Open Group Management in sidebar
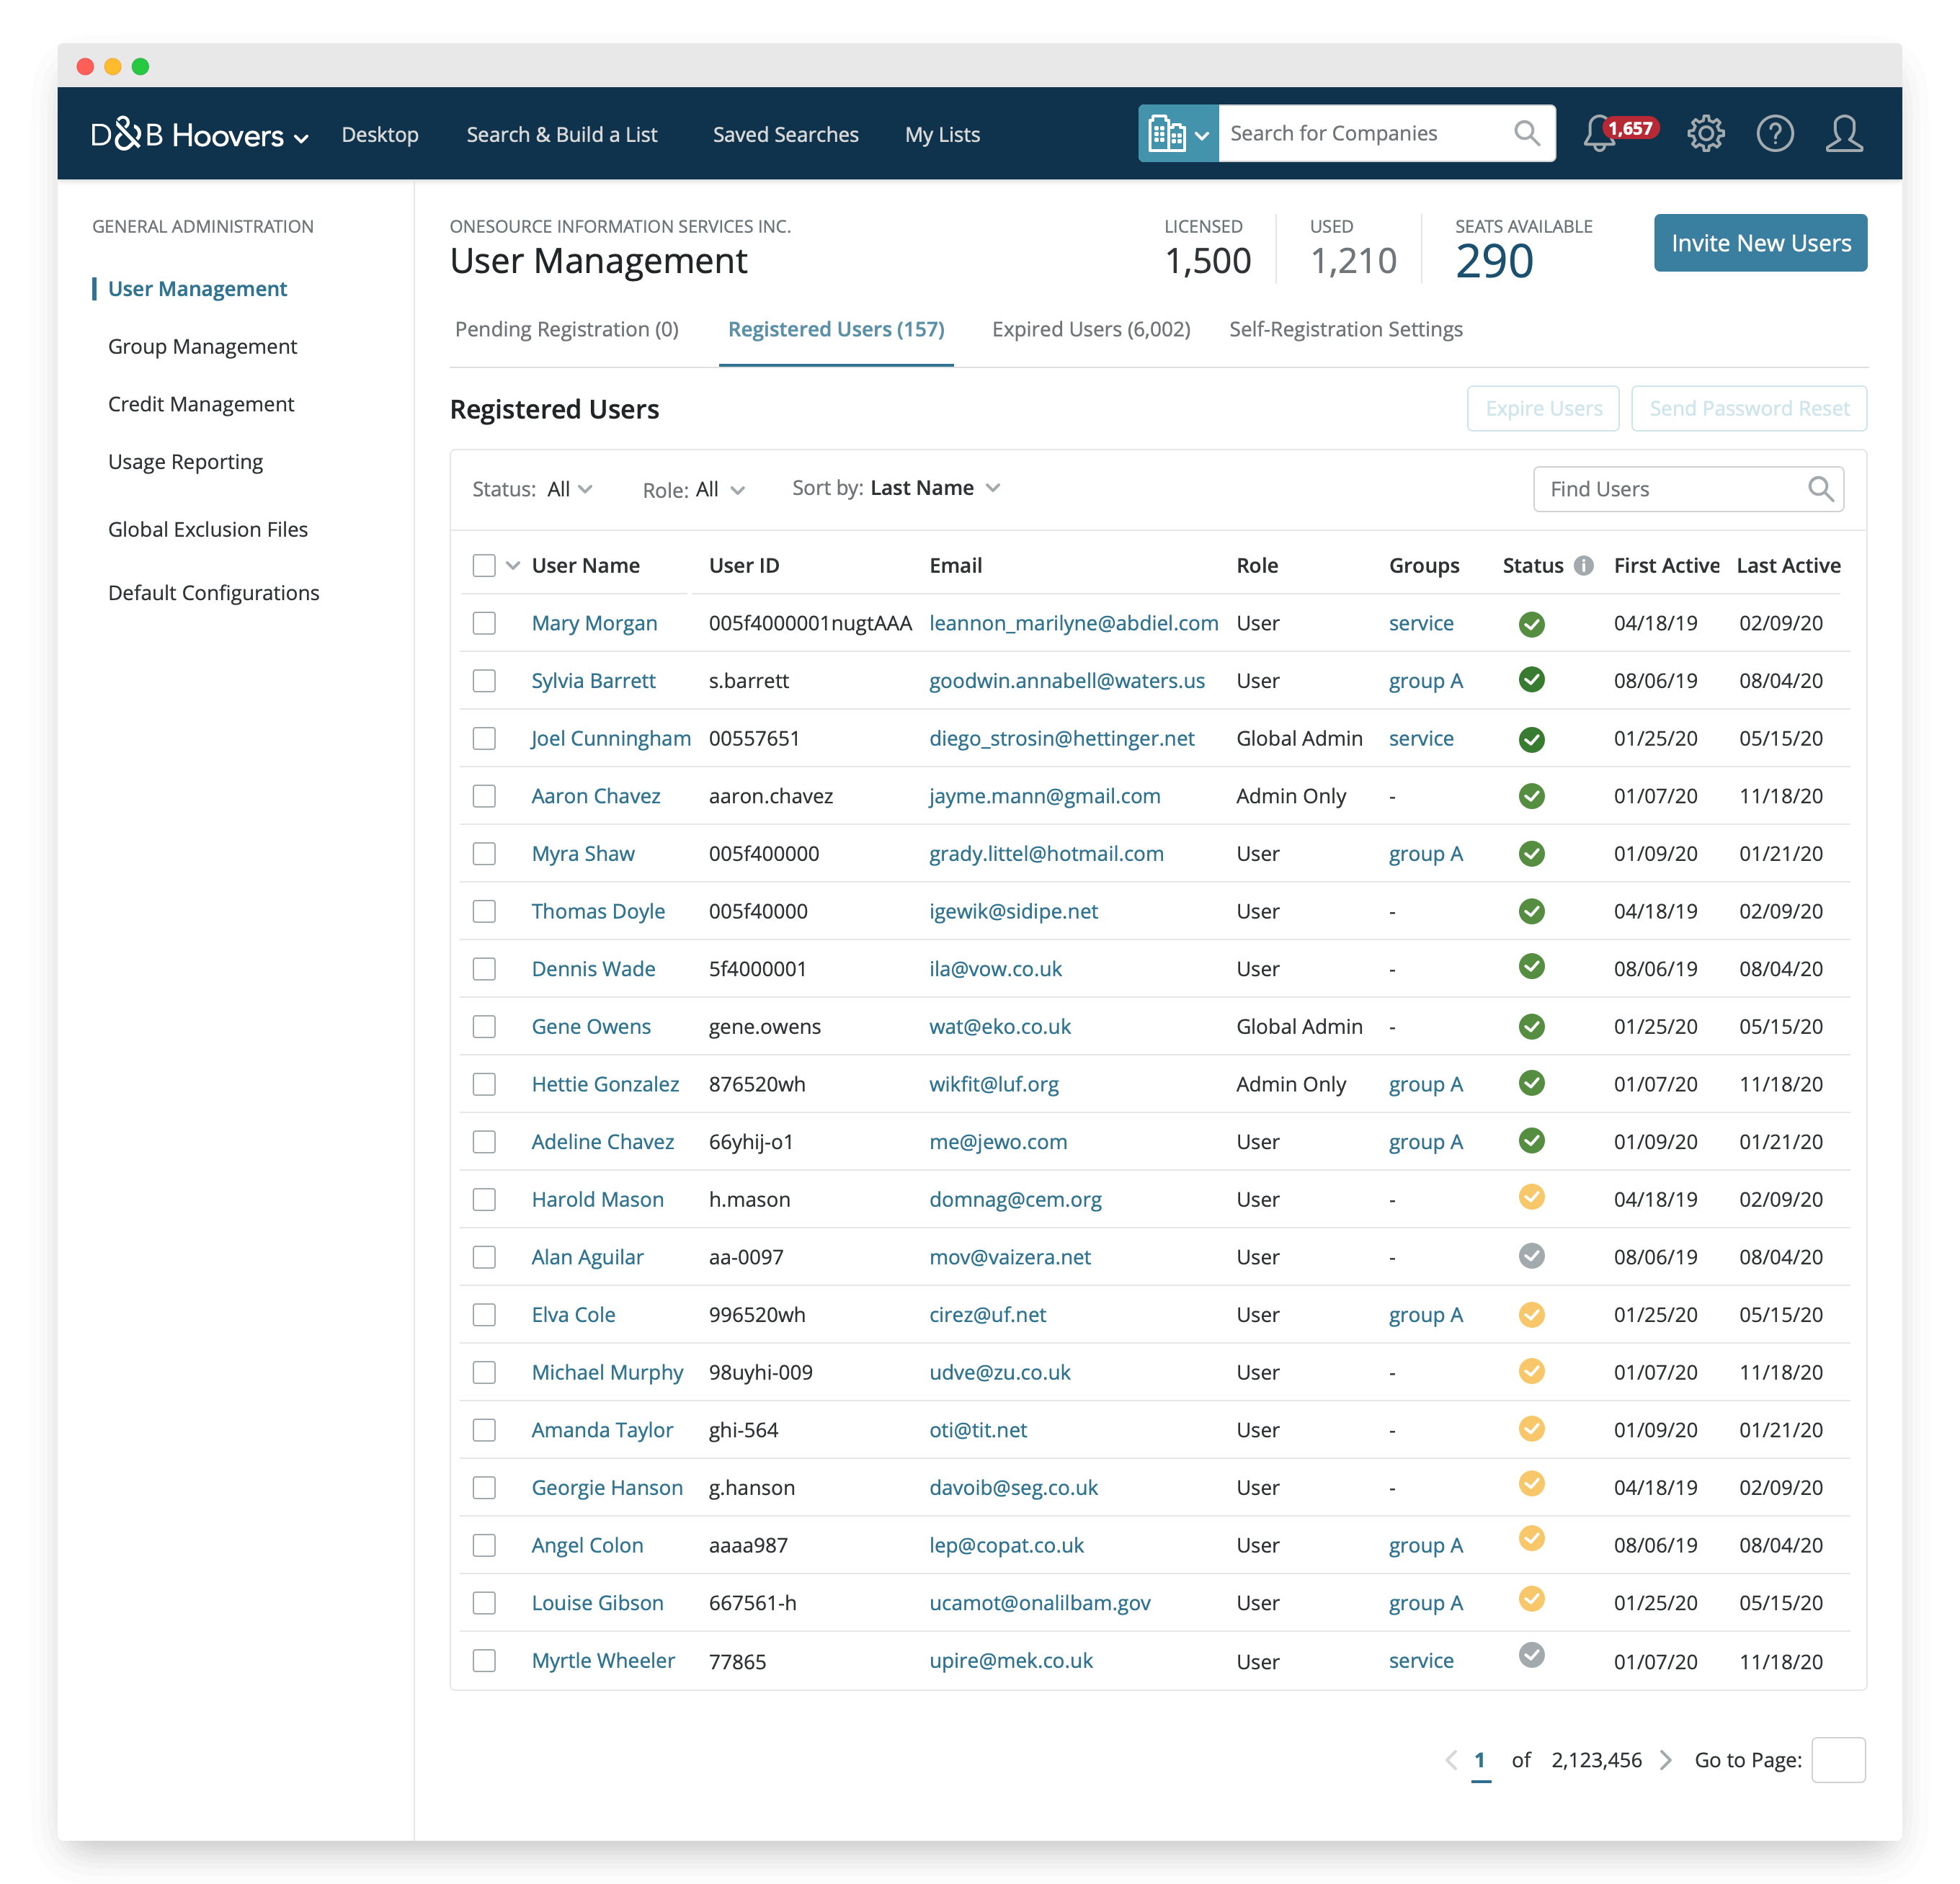This screenshot has width=1960, height=1884. click(202, 347)
